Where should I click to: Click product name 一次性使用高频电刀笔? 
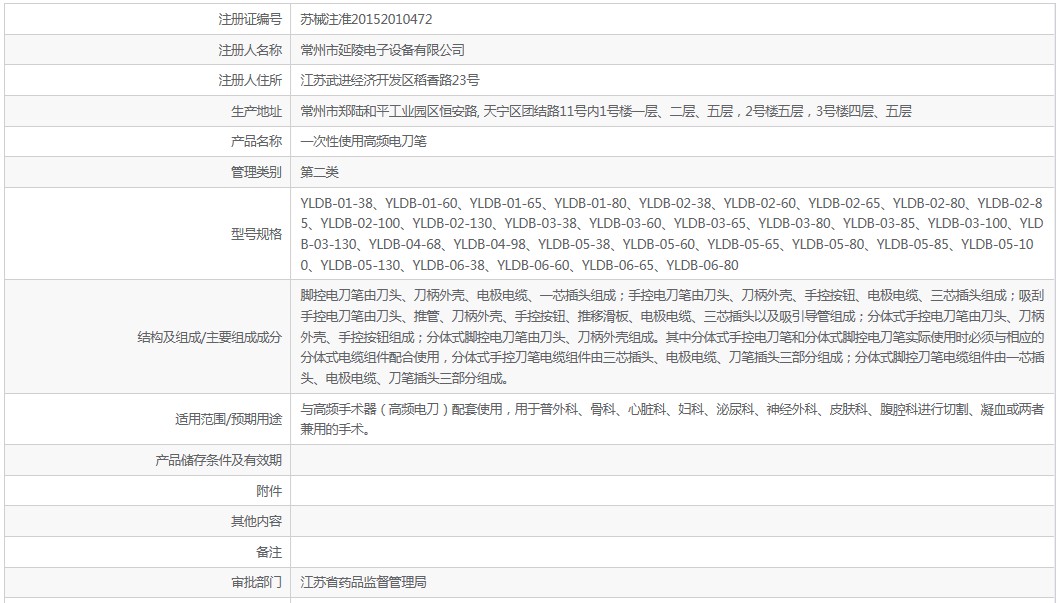tap(363, 141)
